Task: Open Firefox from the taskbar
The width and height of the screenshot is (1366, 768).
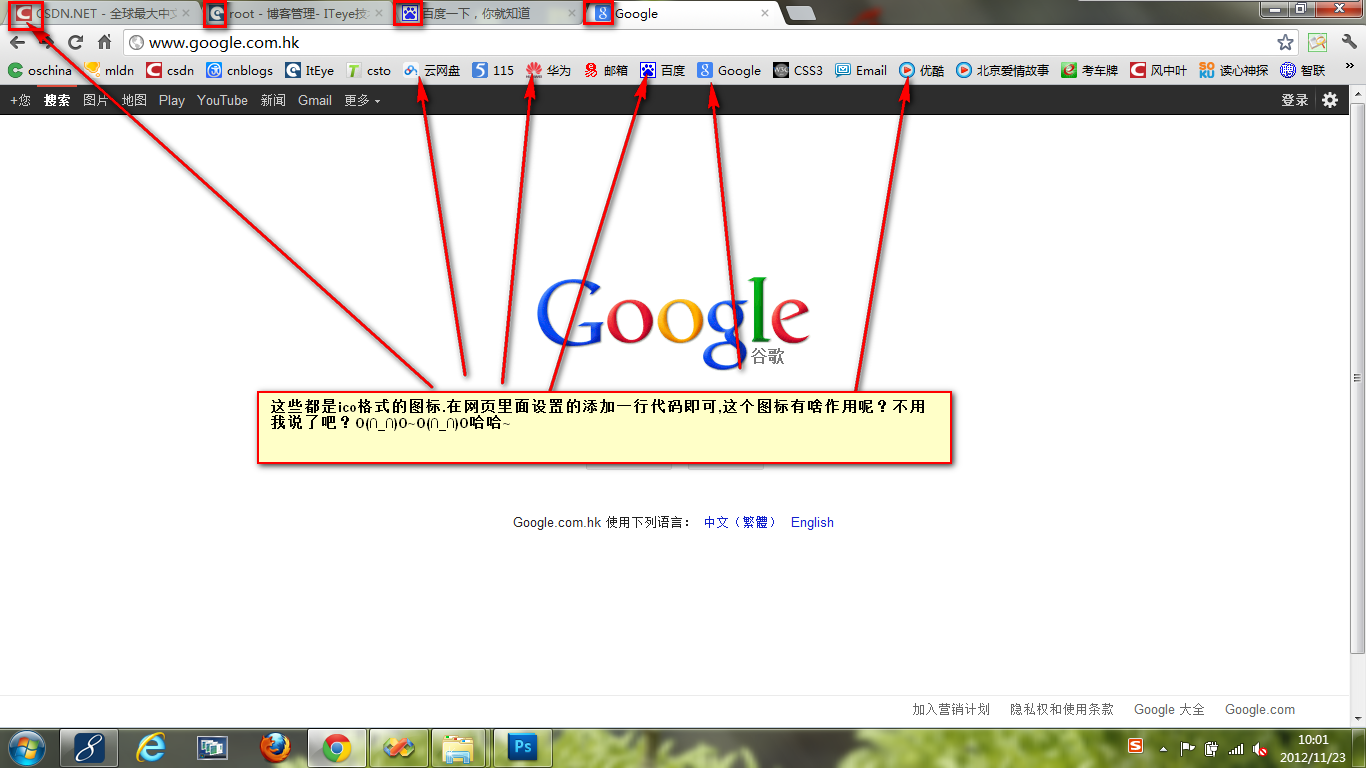Action: point(274,747)
